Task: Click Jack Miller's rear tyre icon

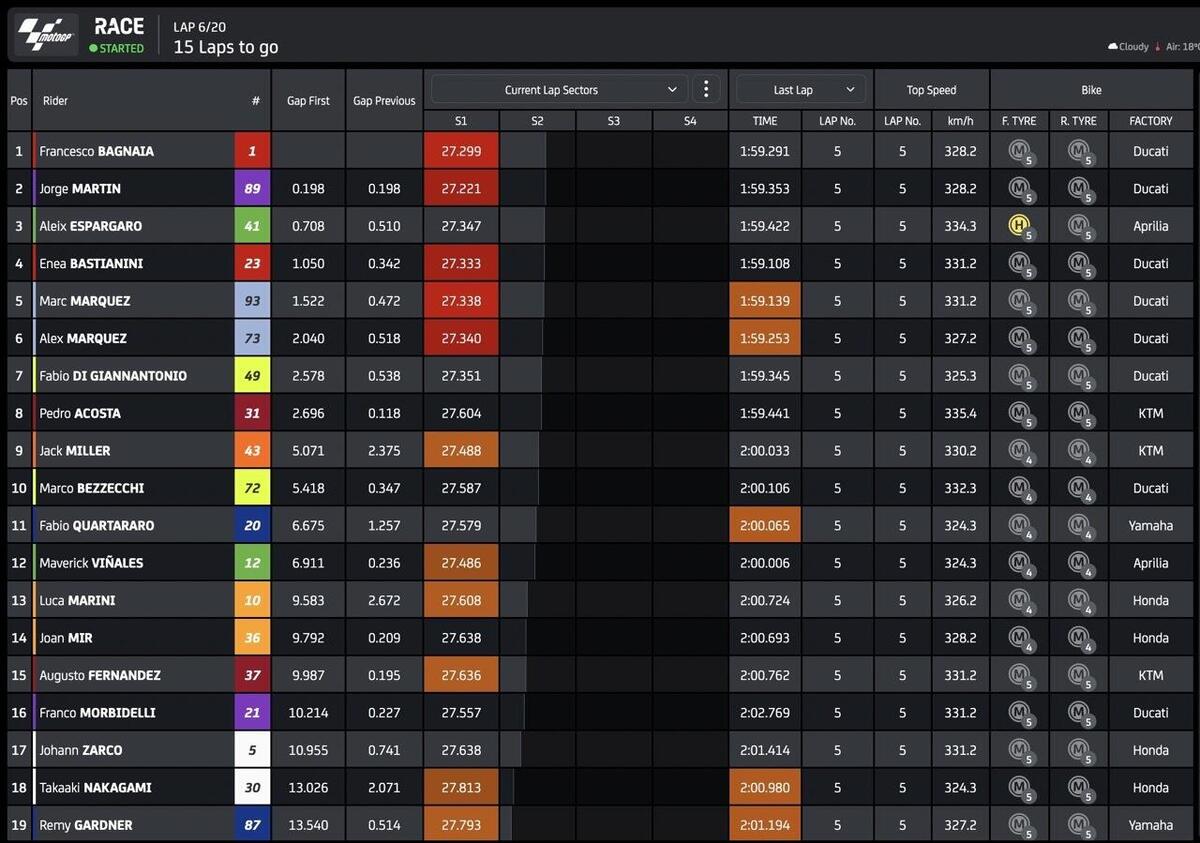Action: click(x=1078, y=451)
